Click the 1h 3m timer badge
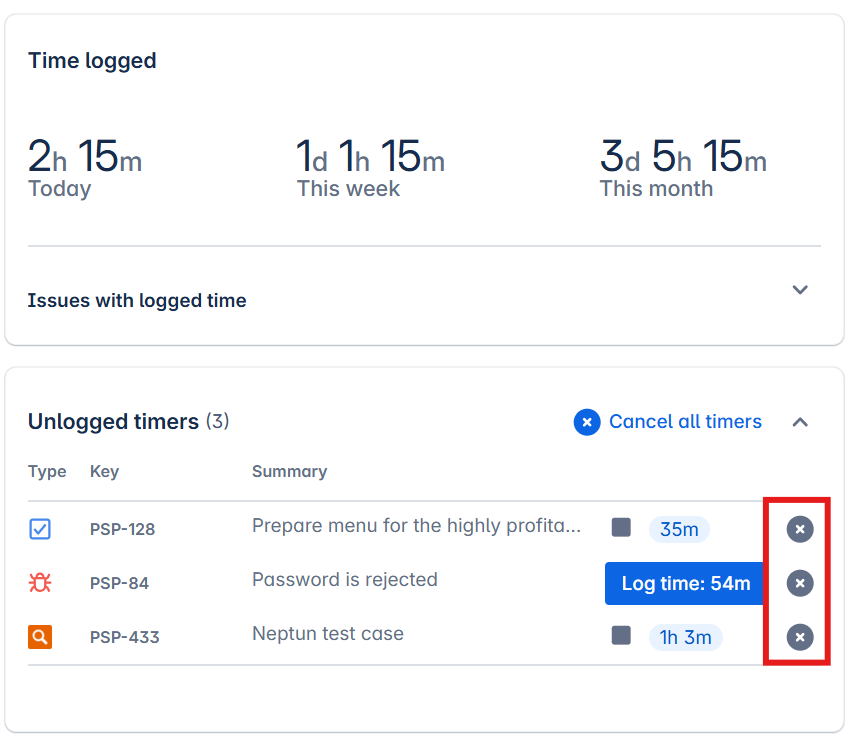The image size is (852, 738). 685,637
